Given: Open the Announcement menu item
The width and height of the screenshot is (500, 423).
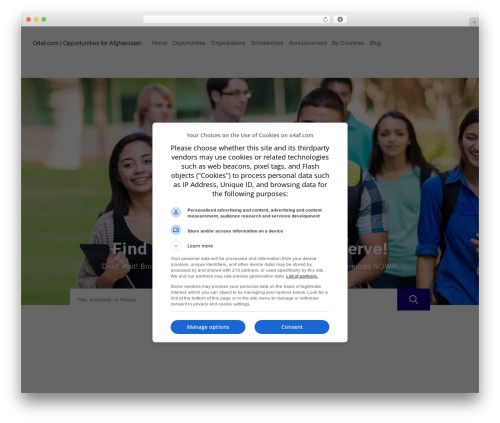Looking at the screenshot, I should click(x=308, y=43).
